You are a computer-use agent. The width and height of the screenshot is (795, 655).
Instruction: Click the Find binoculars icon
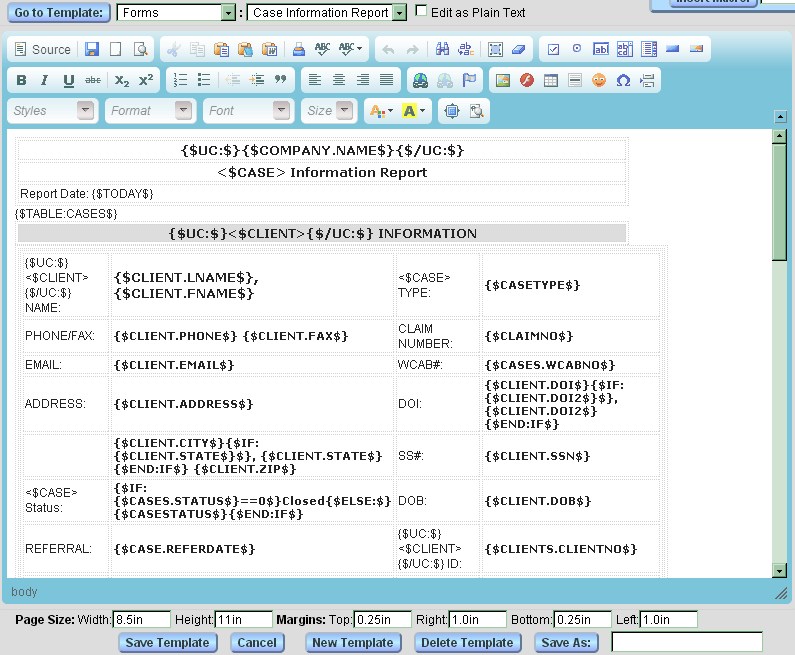pyautogui.click(x=442, y=49)
